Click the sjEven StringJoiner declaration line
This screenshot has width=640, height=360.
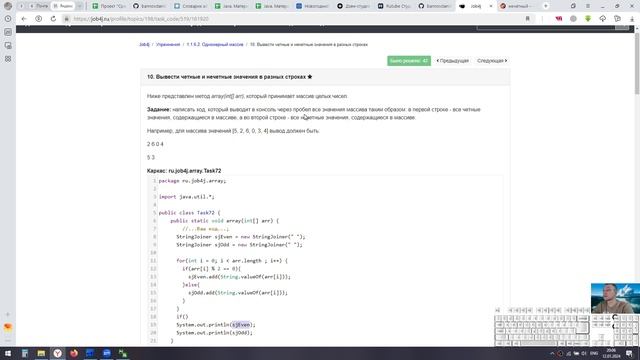coord(241,237)
